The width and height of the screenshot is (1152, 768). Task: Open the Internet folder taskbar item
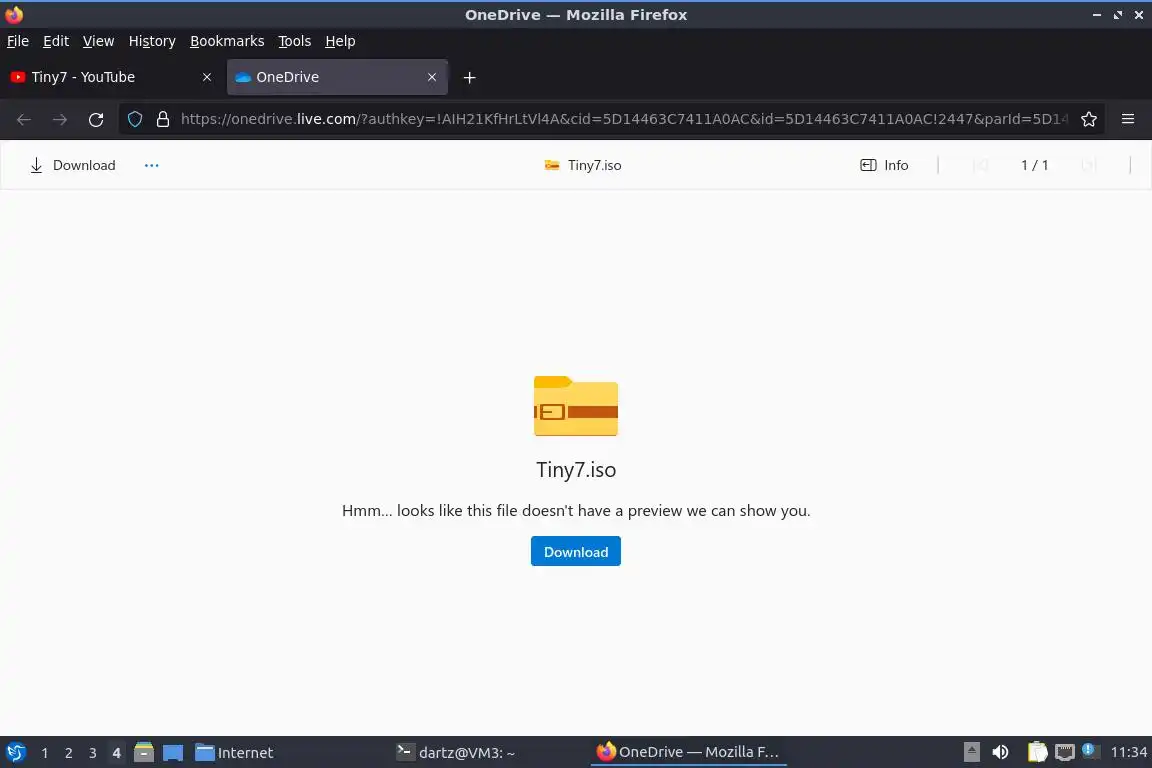click(234, 753)
